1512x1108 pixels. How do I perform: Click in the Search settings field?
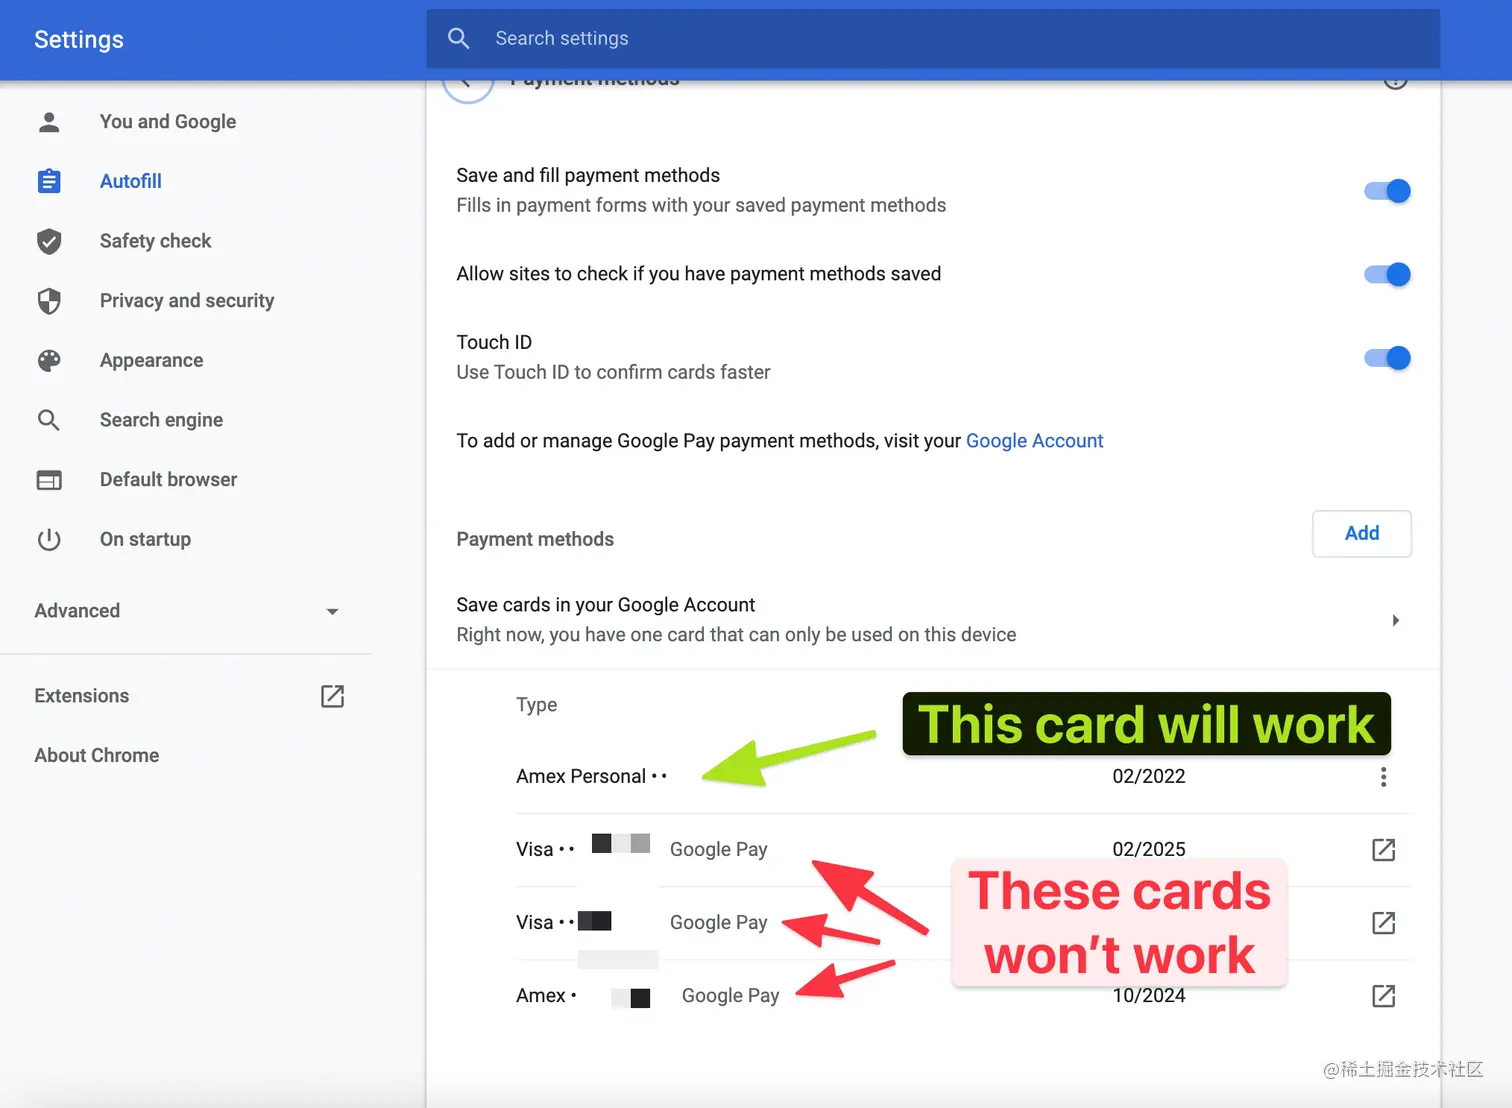pos(933,39)
